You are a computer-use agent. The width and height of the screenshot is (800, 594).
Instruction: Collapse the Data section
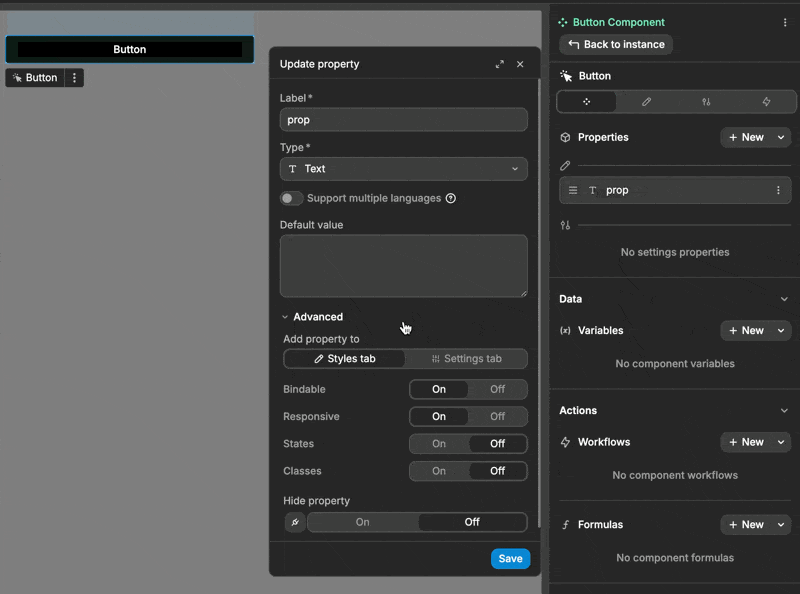pyautogui.click(x=786, y=298)
